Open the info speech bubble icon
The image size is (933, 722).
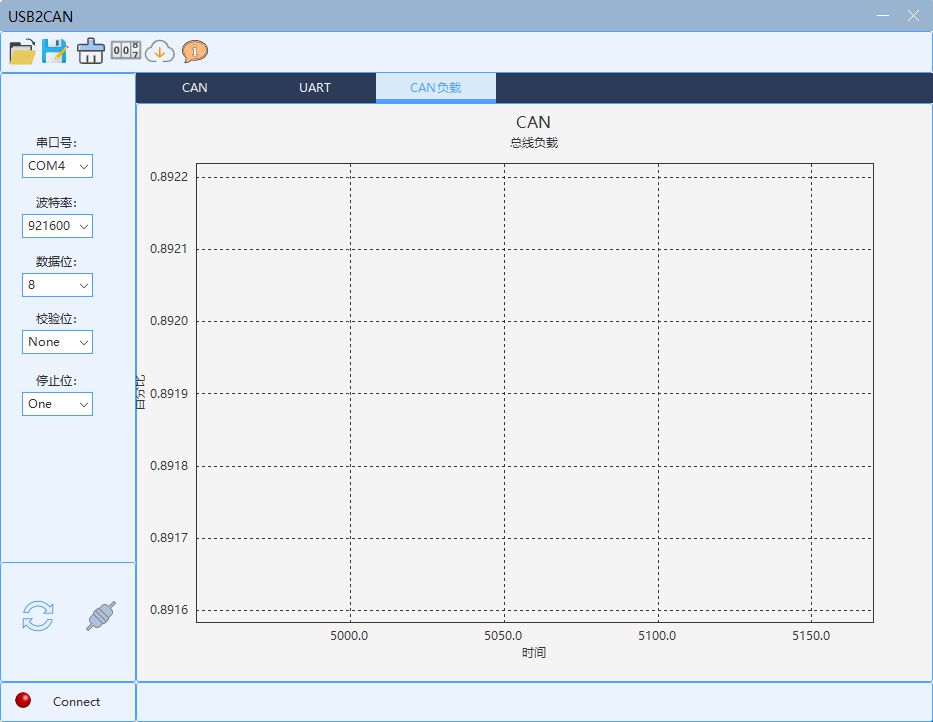pos(195,51)
